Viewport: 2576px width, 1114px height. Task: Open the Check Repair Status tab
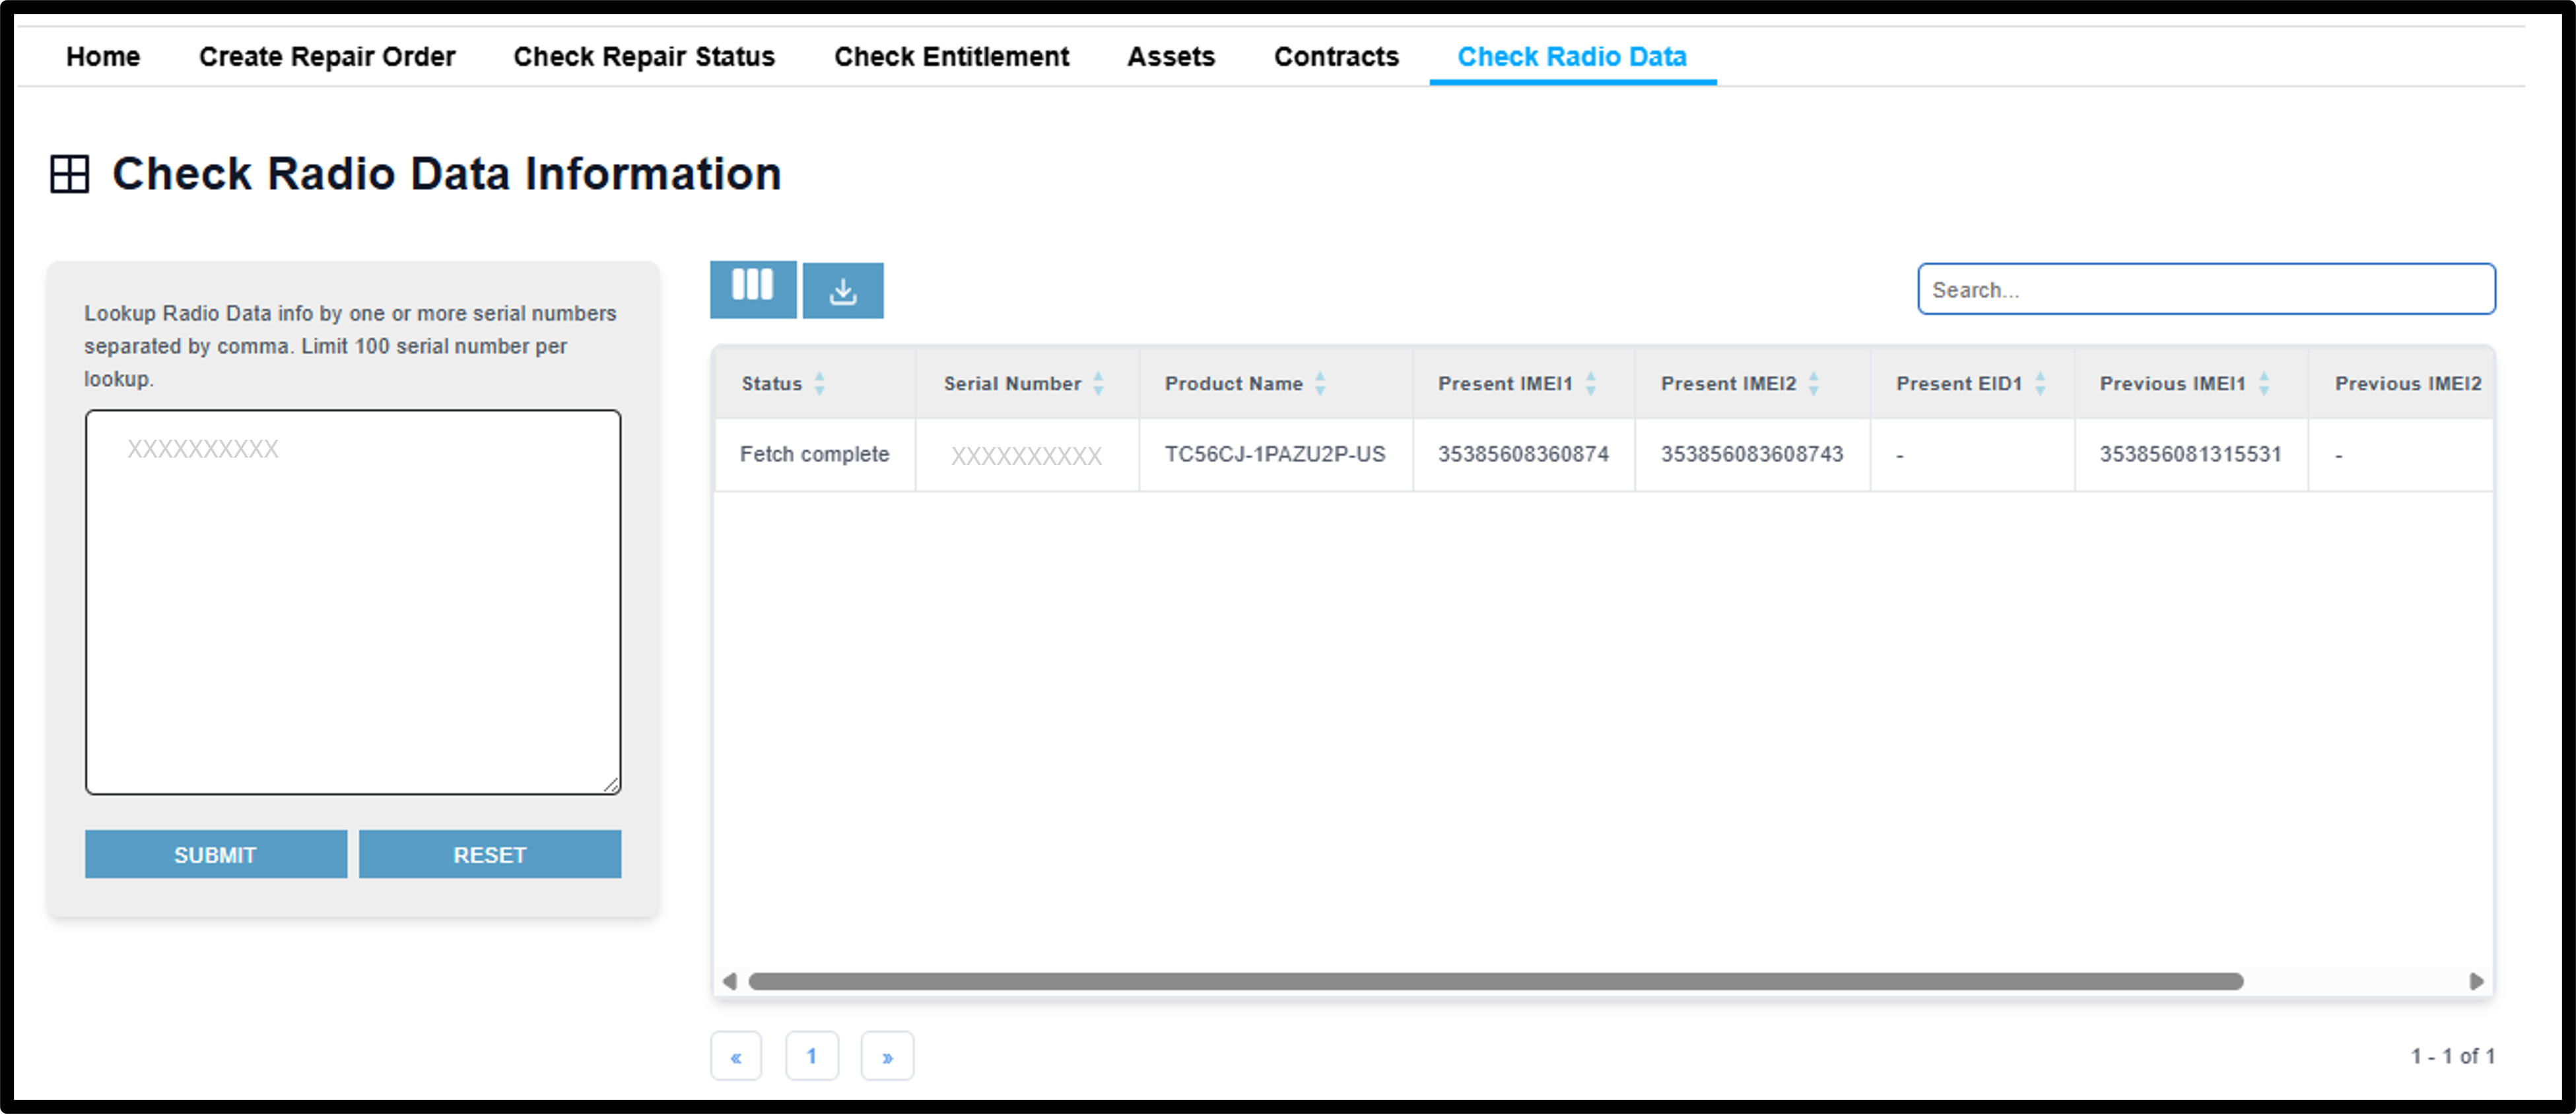coord(644,57)
